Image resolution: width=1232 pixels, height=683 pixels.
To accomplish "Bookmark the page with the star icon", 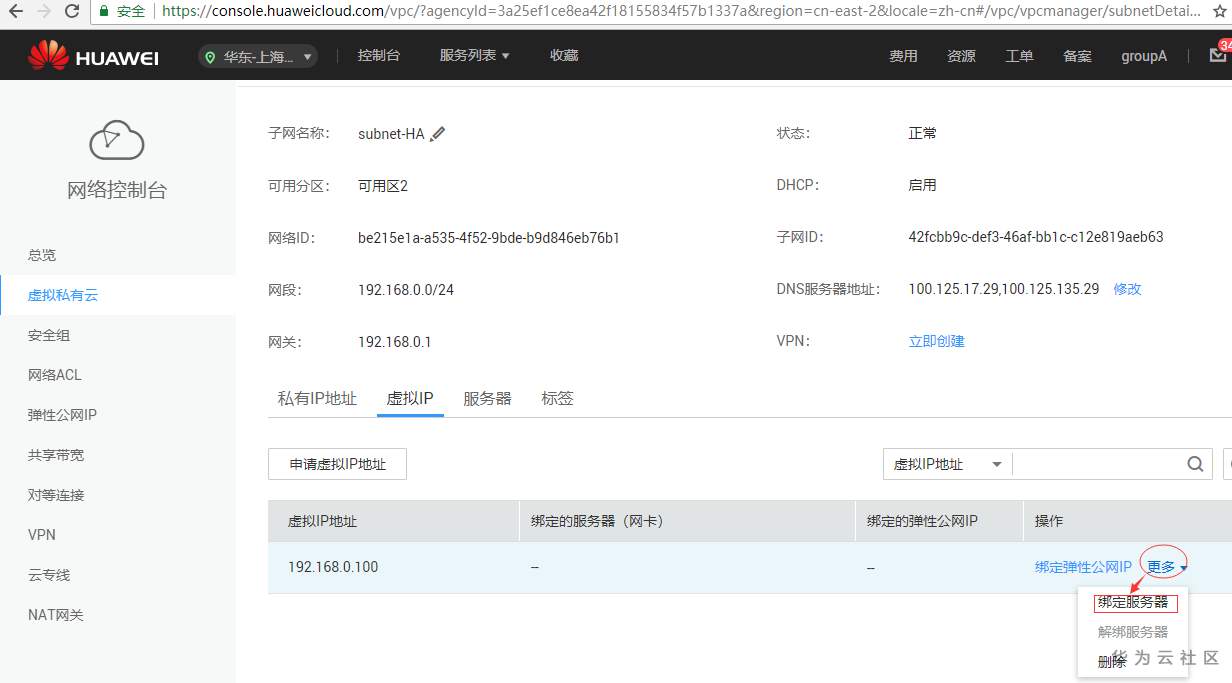I will point(1218,11).
